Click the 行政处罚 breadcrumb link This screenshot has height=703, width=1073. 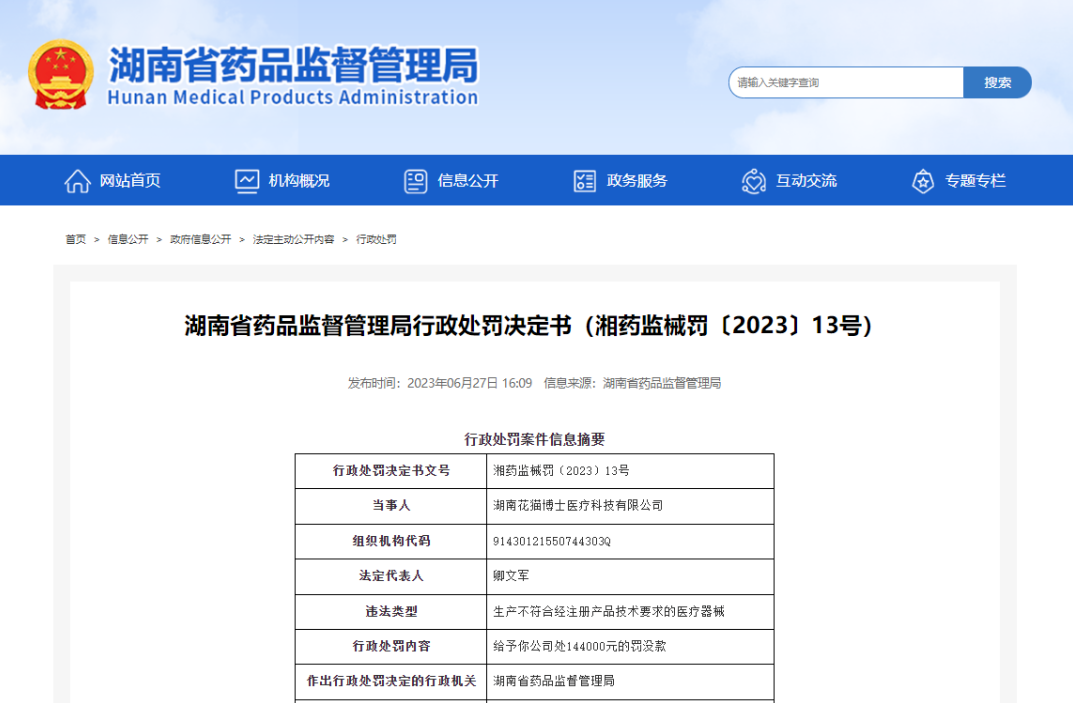(x=376, y=240)
